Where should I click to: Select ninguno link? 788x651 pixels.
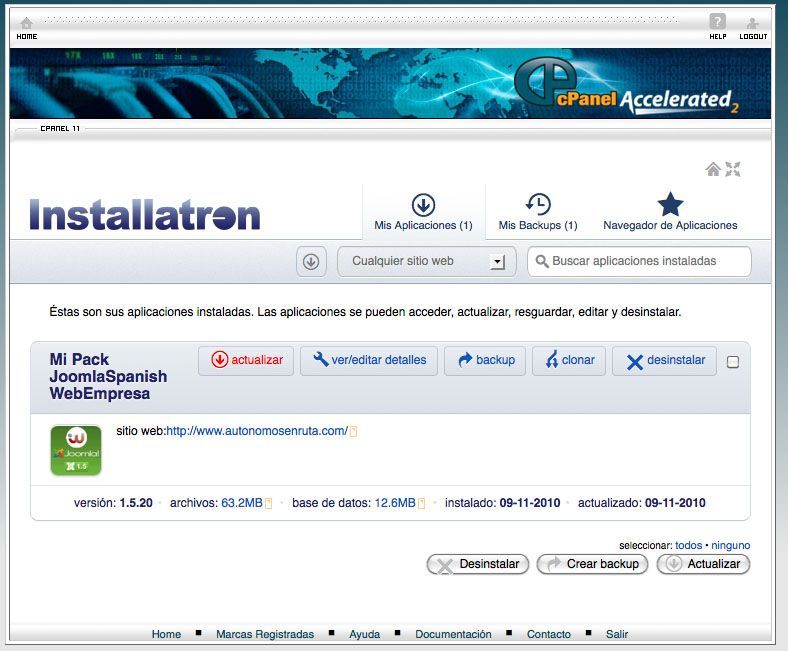tap(731, 545)
